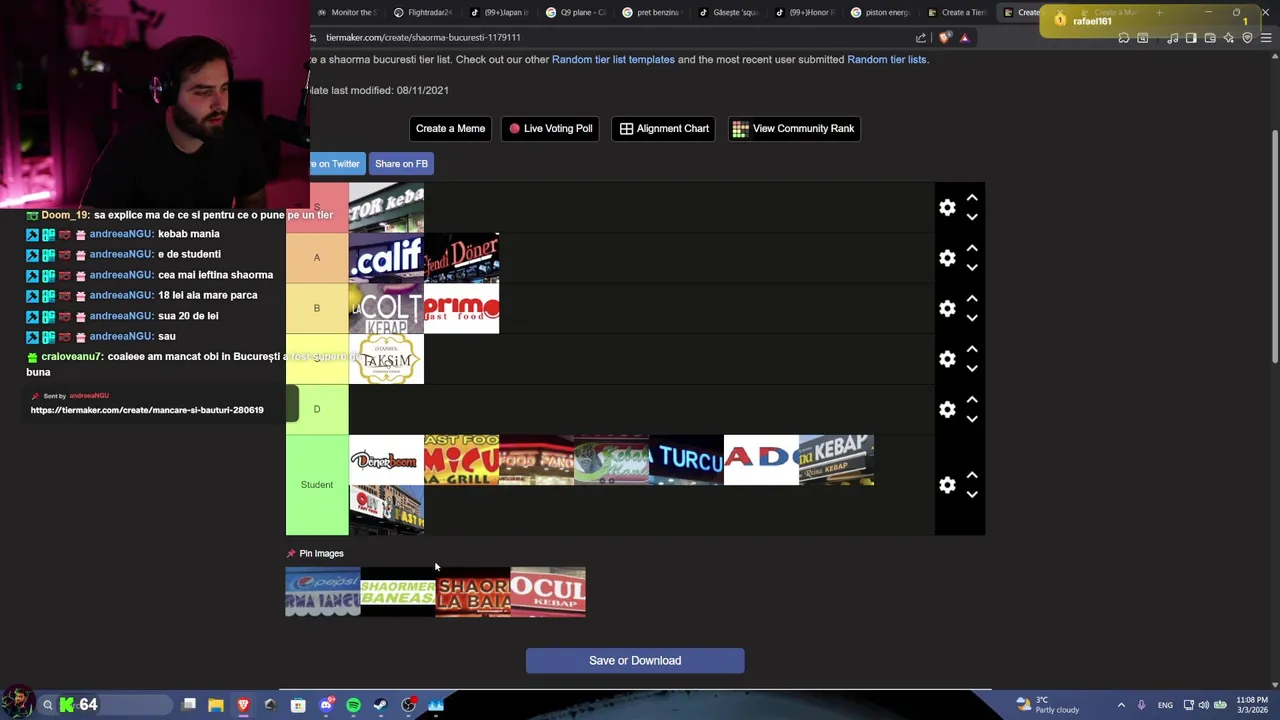1280x720 pixels.
Task: Open the tiermaker link in chat
Action: click(147, 410)
